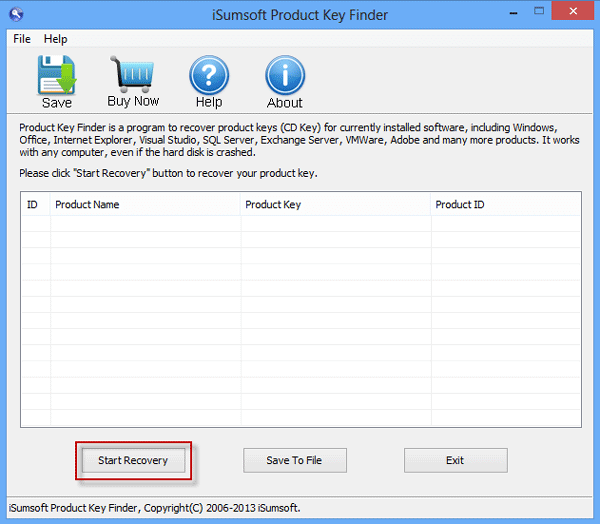The width and height of the screenshot is (600, 524).
Task: Open the File menu
Action: 22,39
